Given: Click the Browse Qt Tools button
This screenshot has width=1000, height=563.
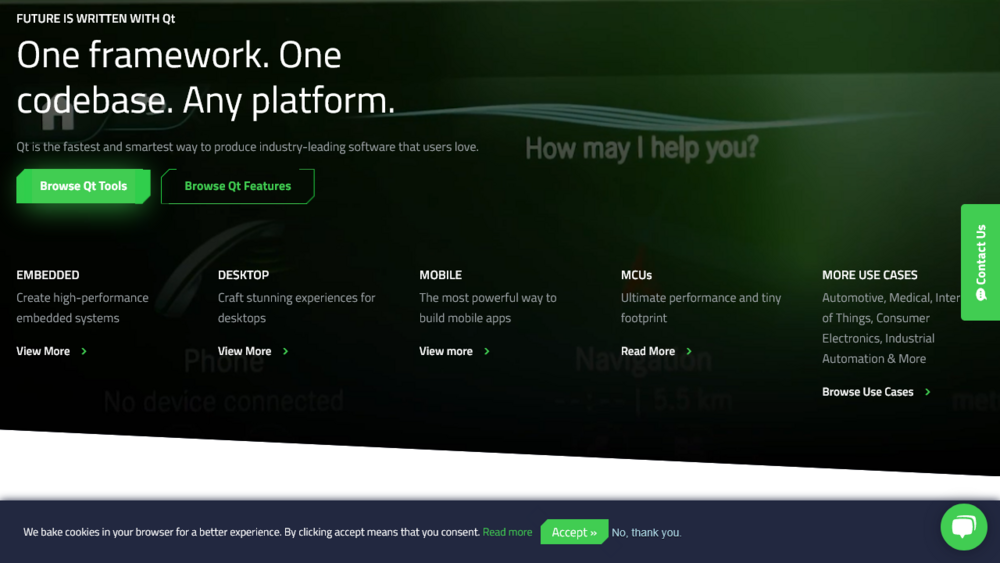Looking at the screenshot, I should tap(84, 186).
